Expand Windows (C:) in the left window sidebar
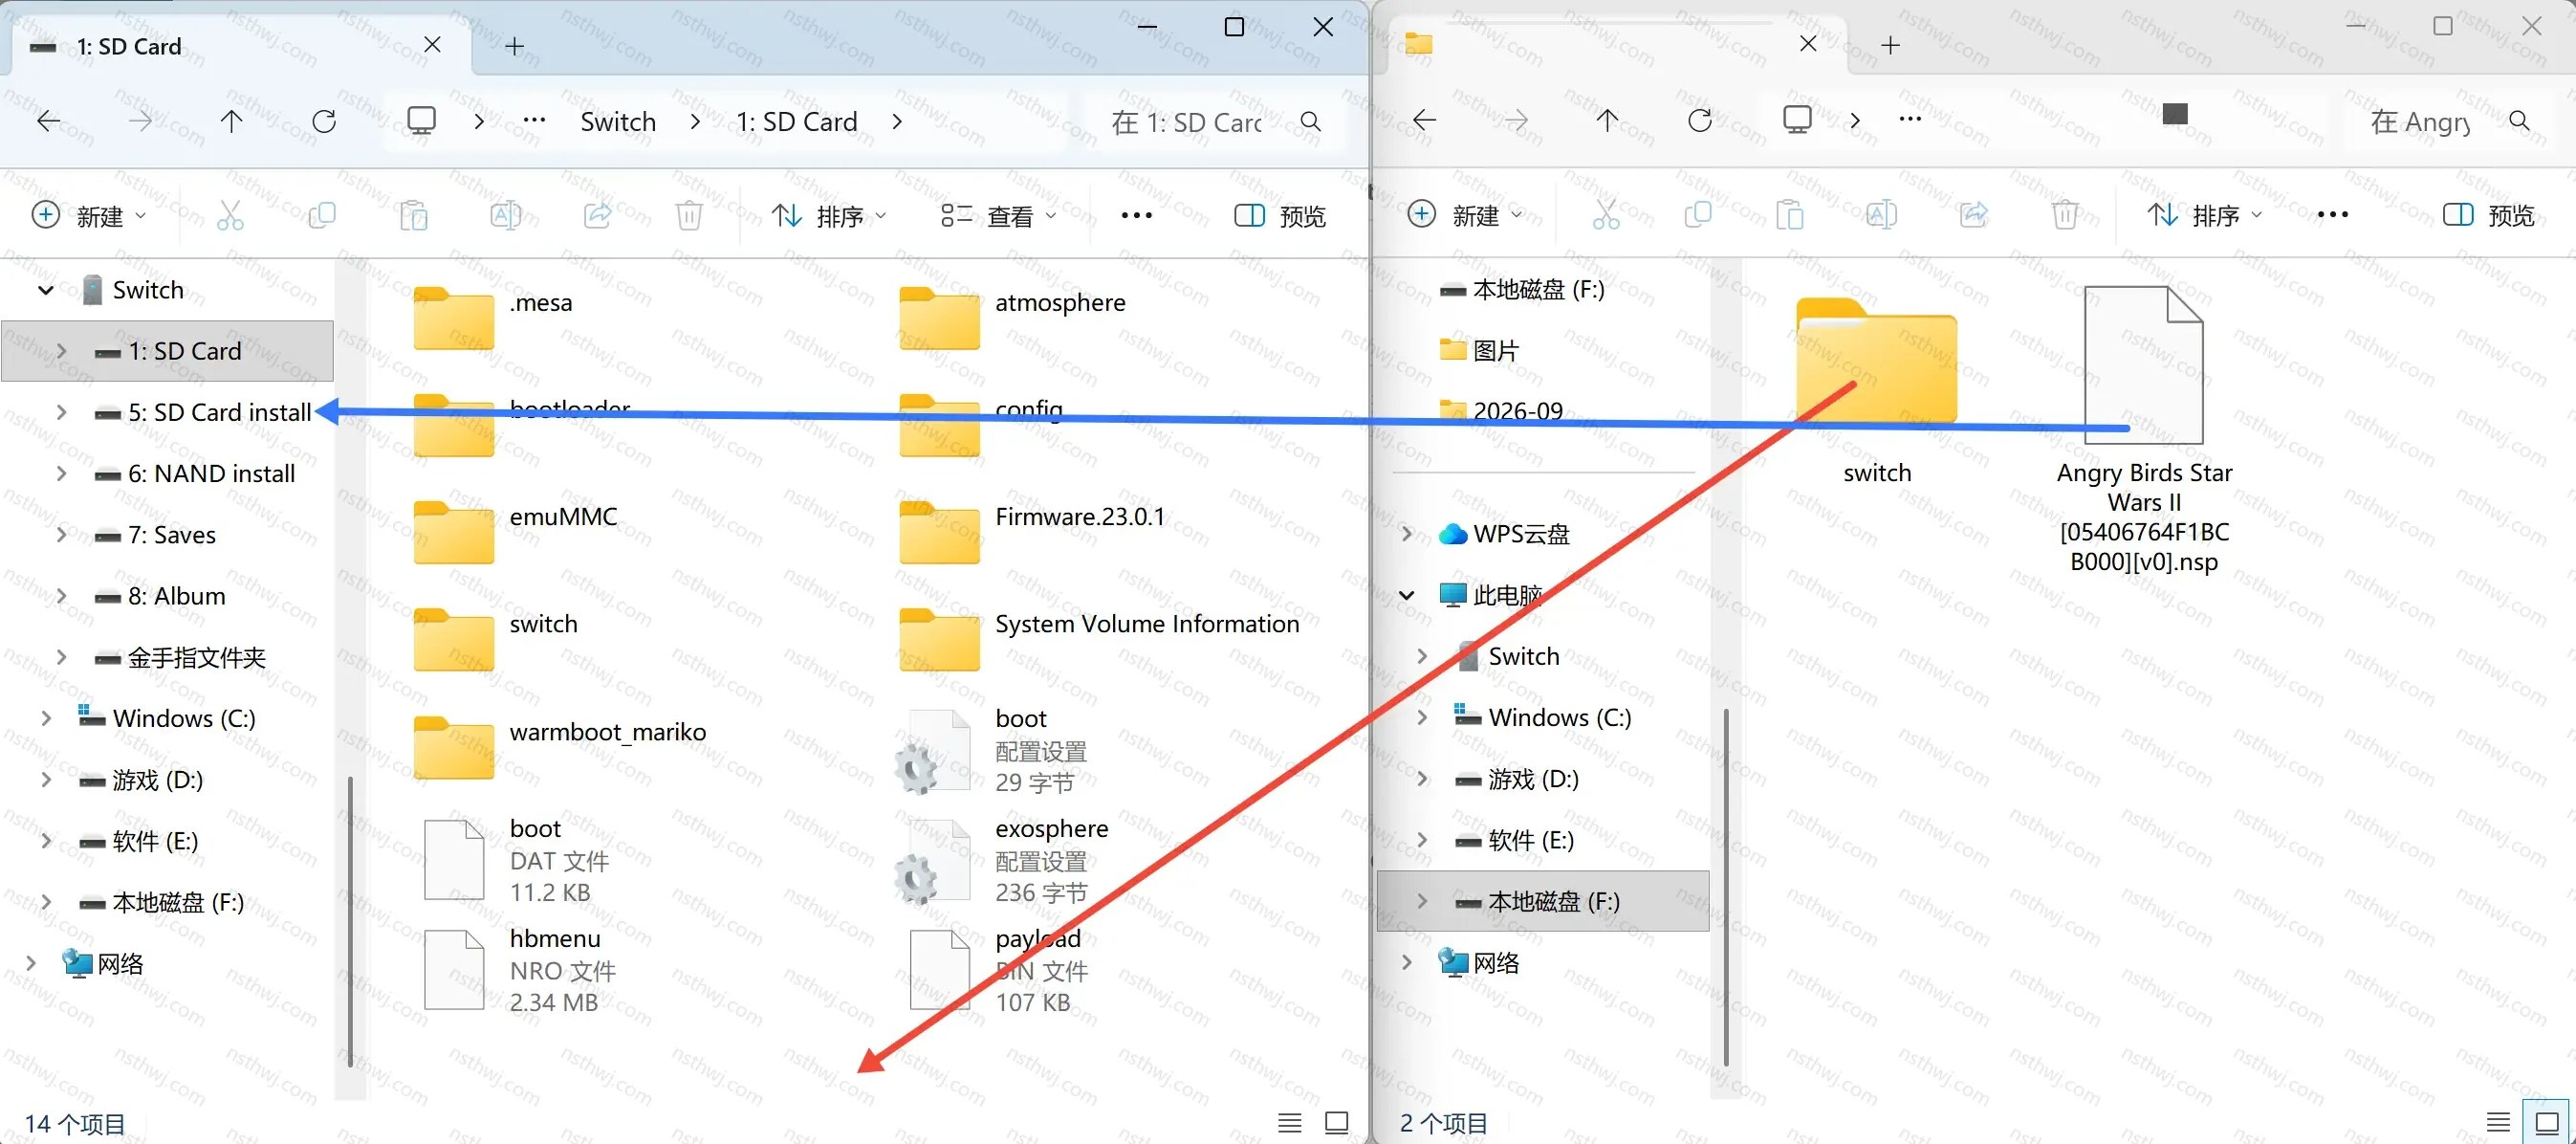Screen dimensions: 2576x1144 [x=45, y=718]
